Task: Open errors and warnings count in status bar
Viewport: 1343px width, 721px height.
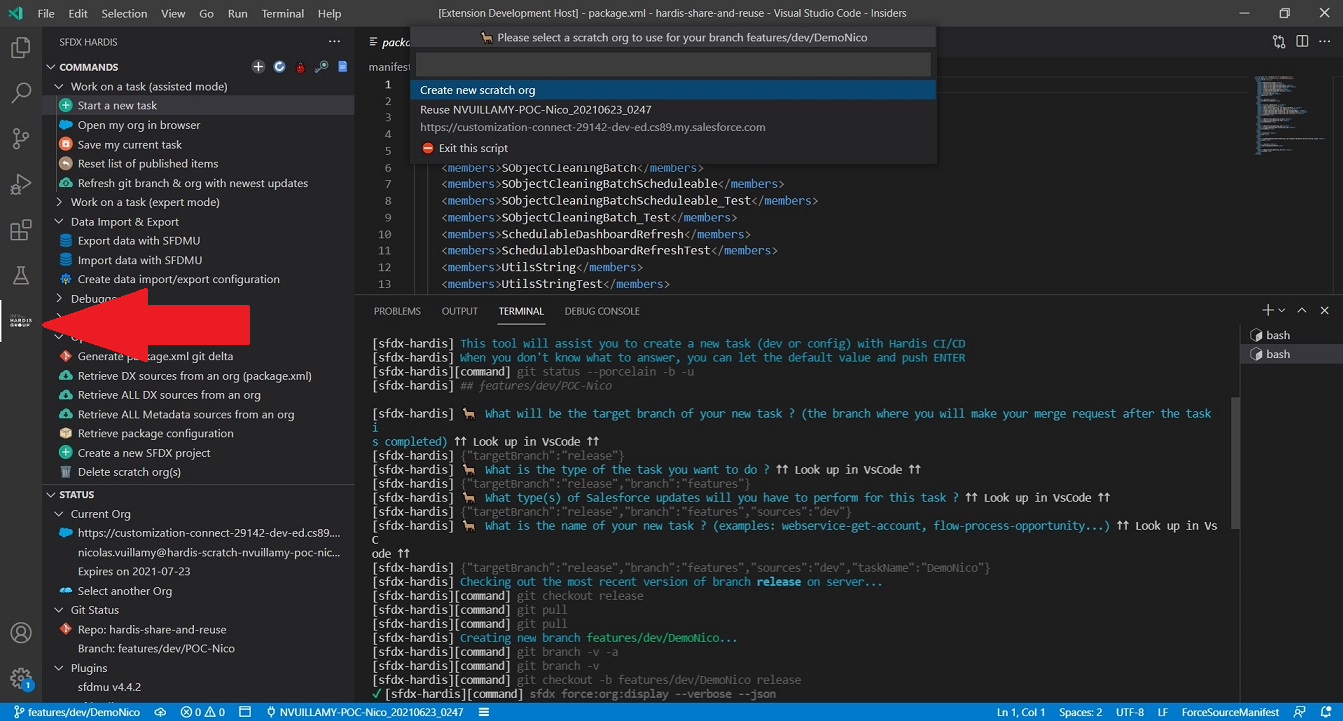Action: (x=202, y=712)
